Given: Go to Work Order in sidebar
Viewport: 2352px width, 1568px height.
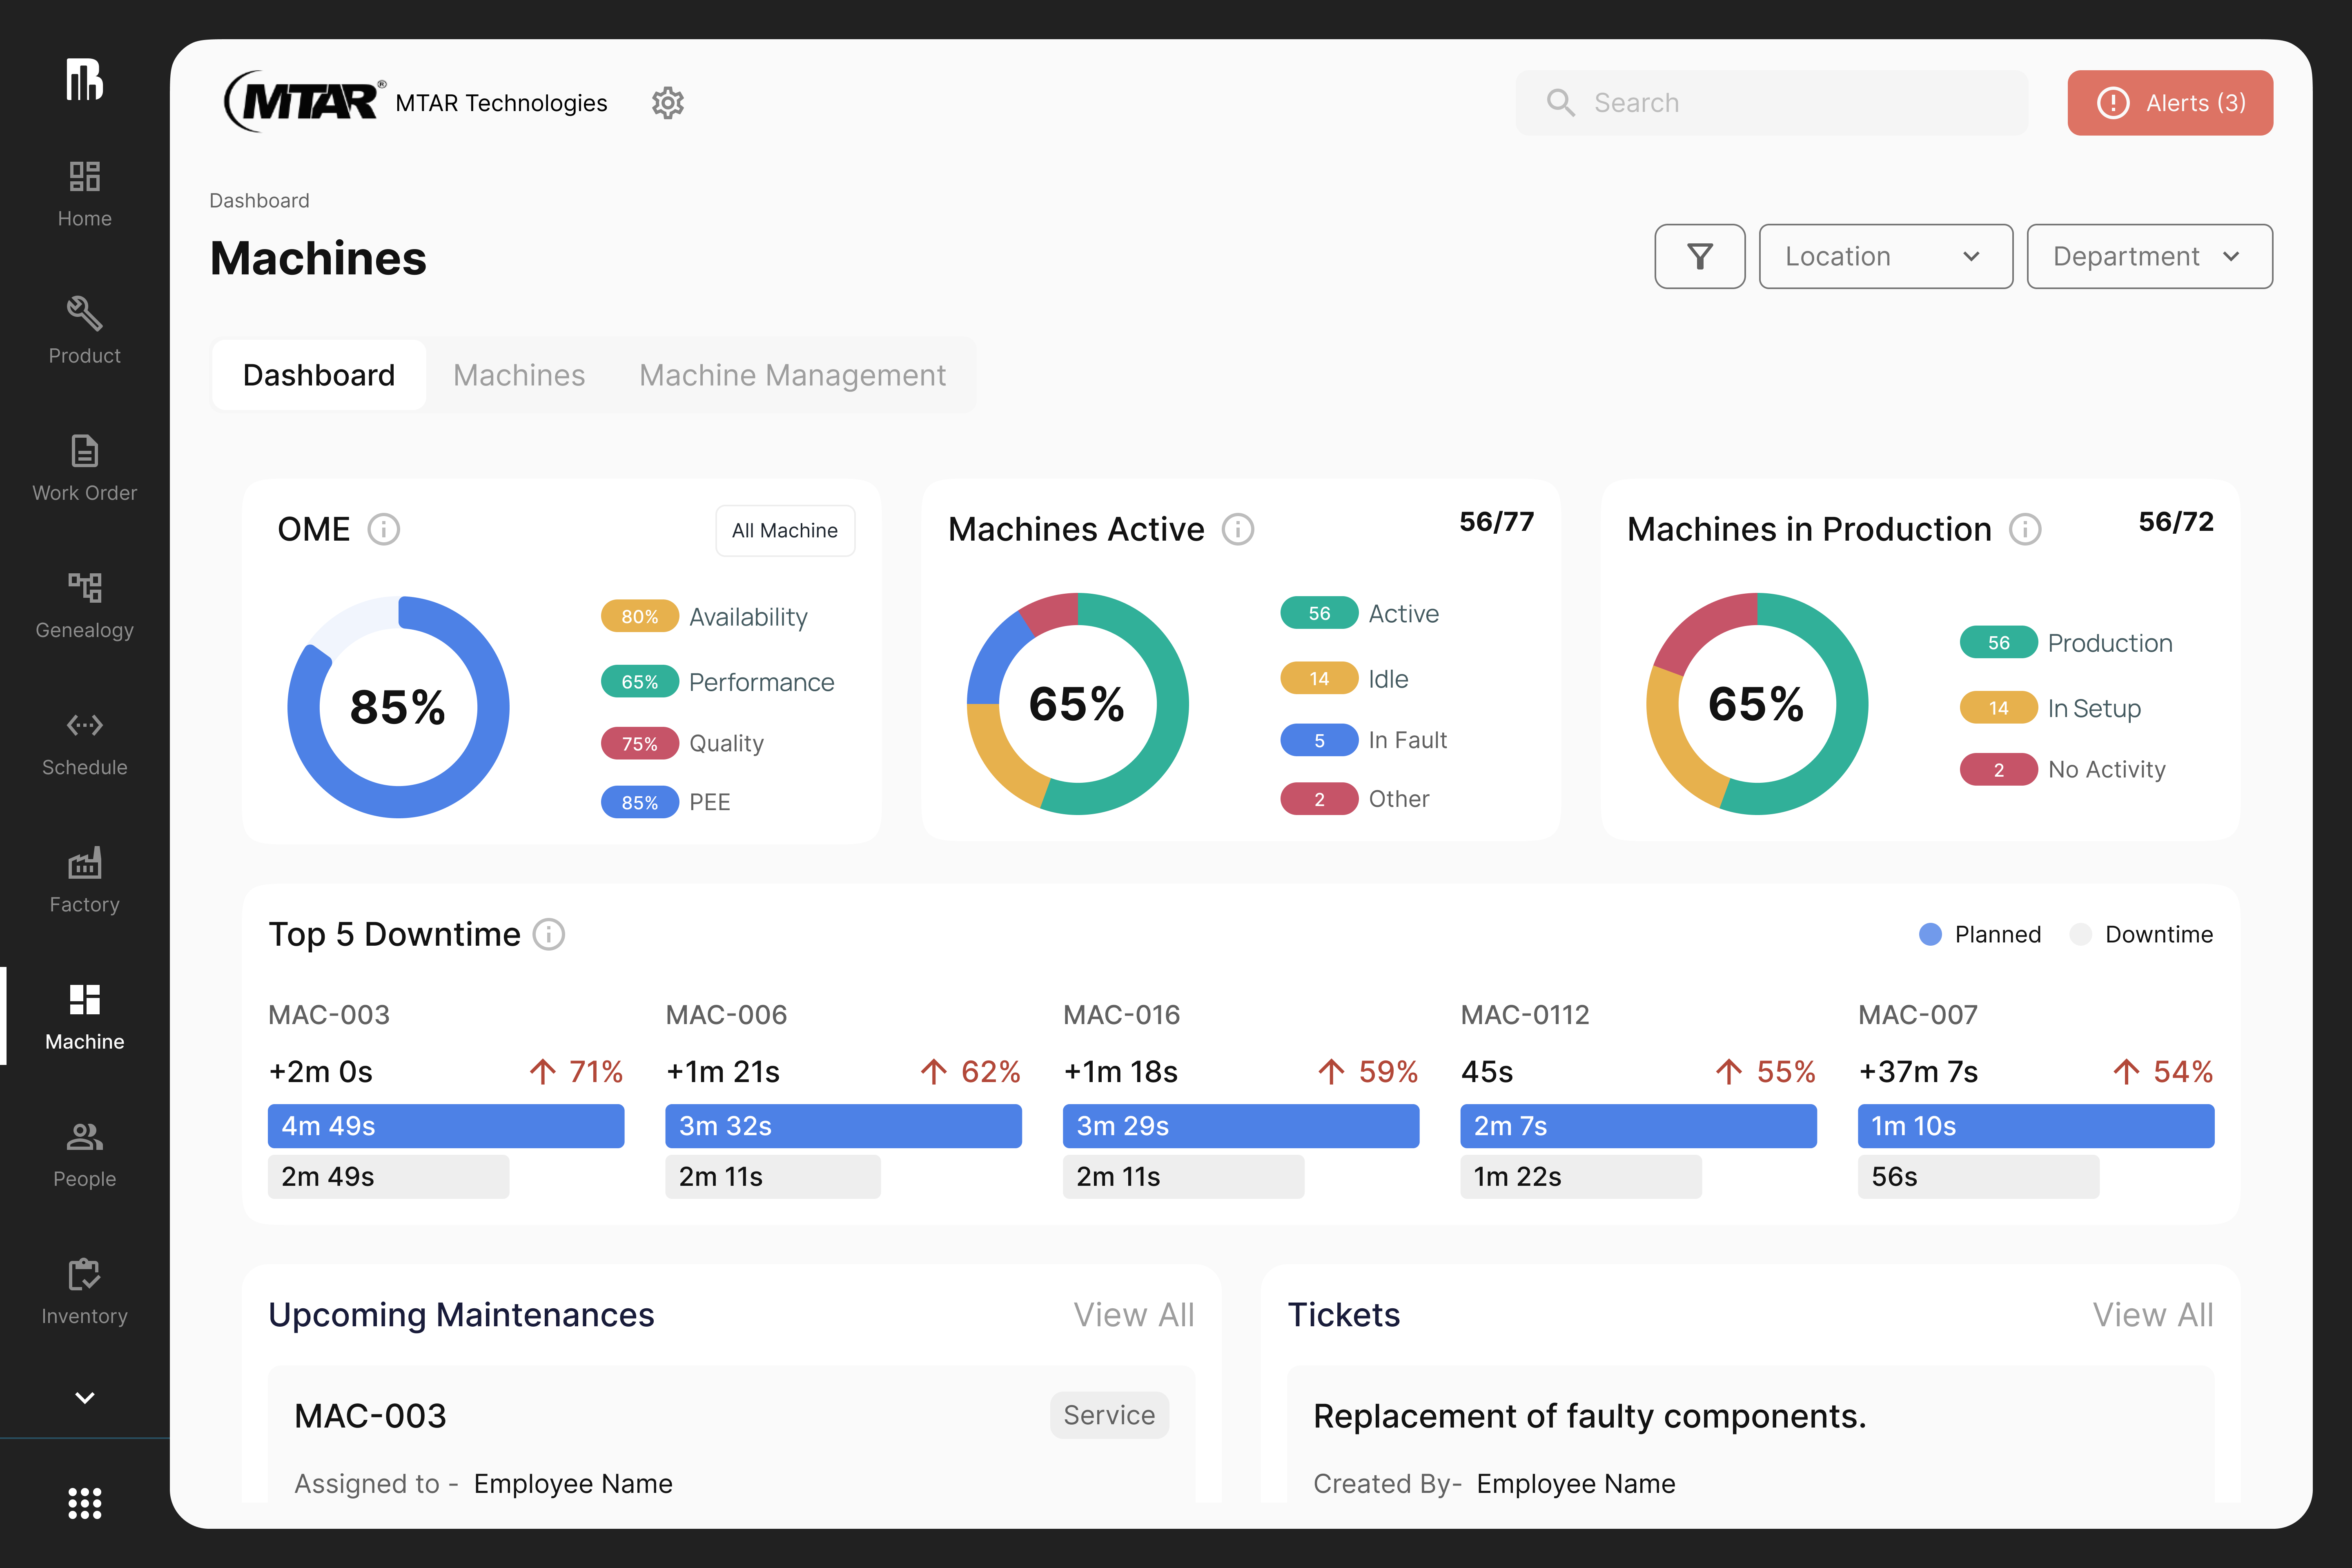Looking at the screenshot, I should [x=84, y=468].
